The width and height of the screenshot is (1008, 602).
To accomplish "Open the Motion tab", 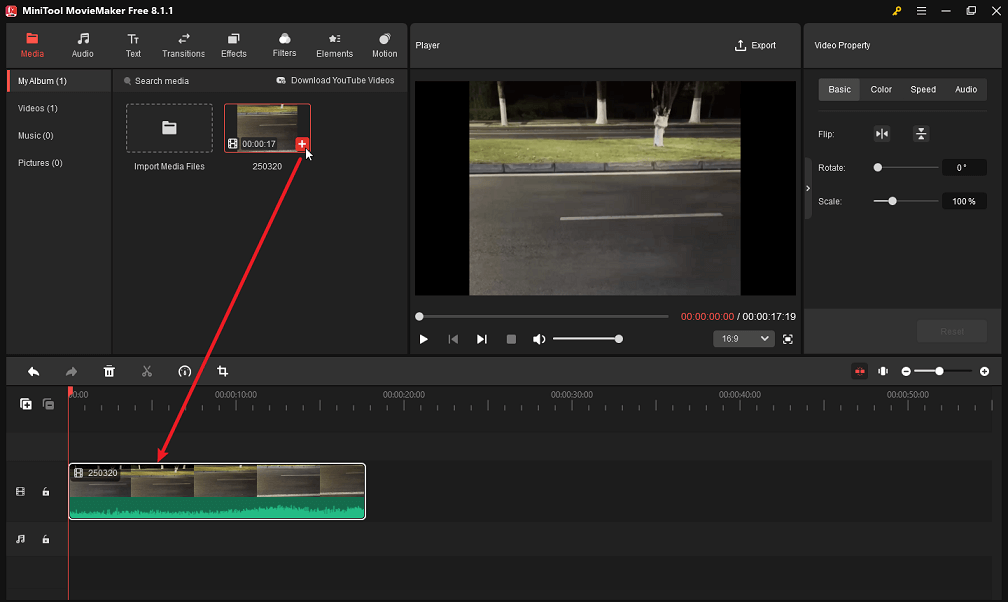I will click(x=384, y=45).
